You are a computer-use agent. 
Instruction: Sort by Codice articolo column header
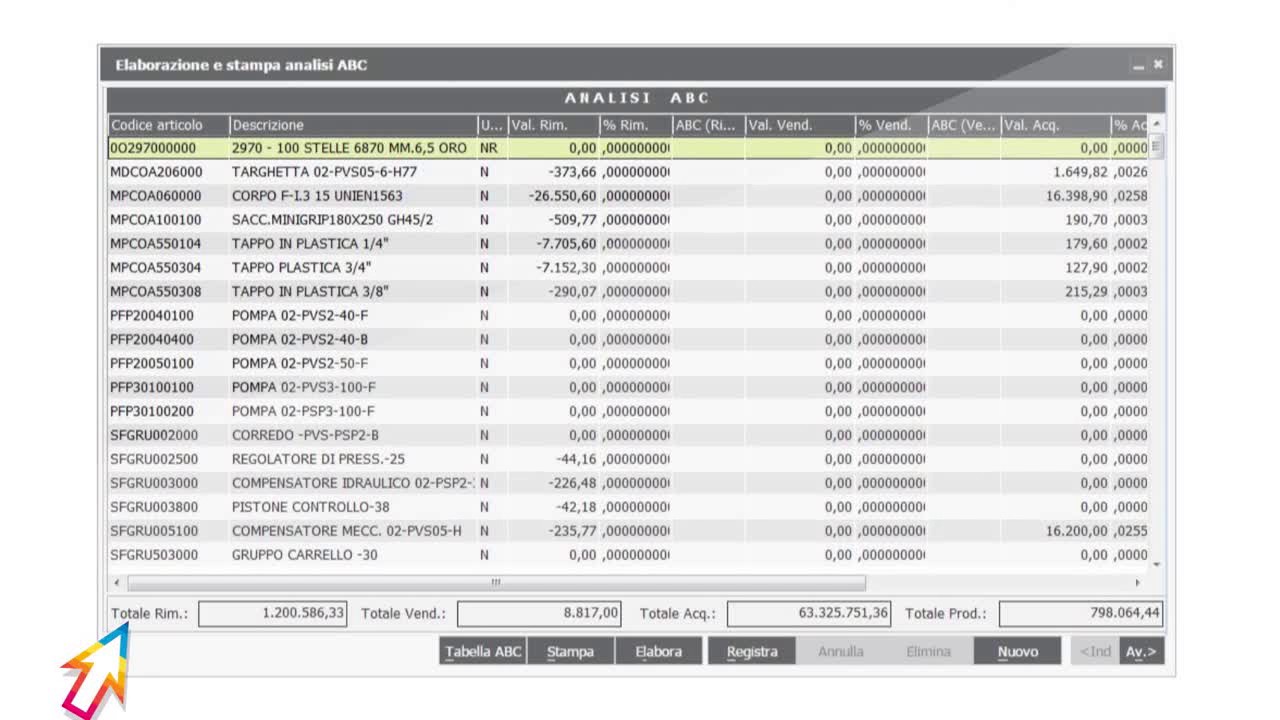click(x=168, y=125)
